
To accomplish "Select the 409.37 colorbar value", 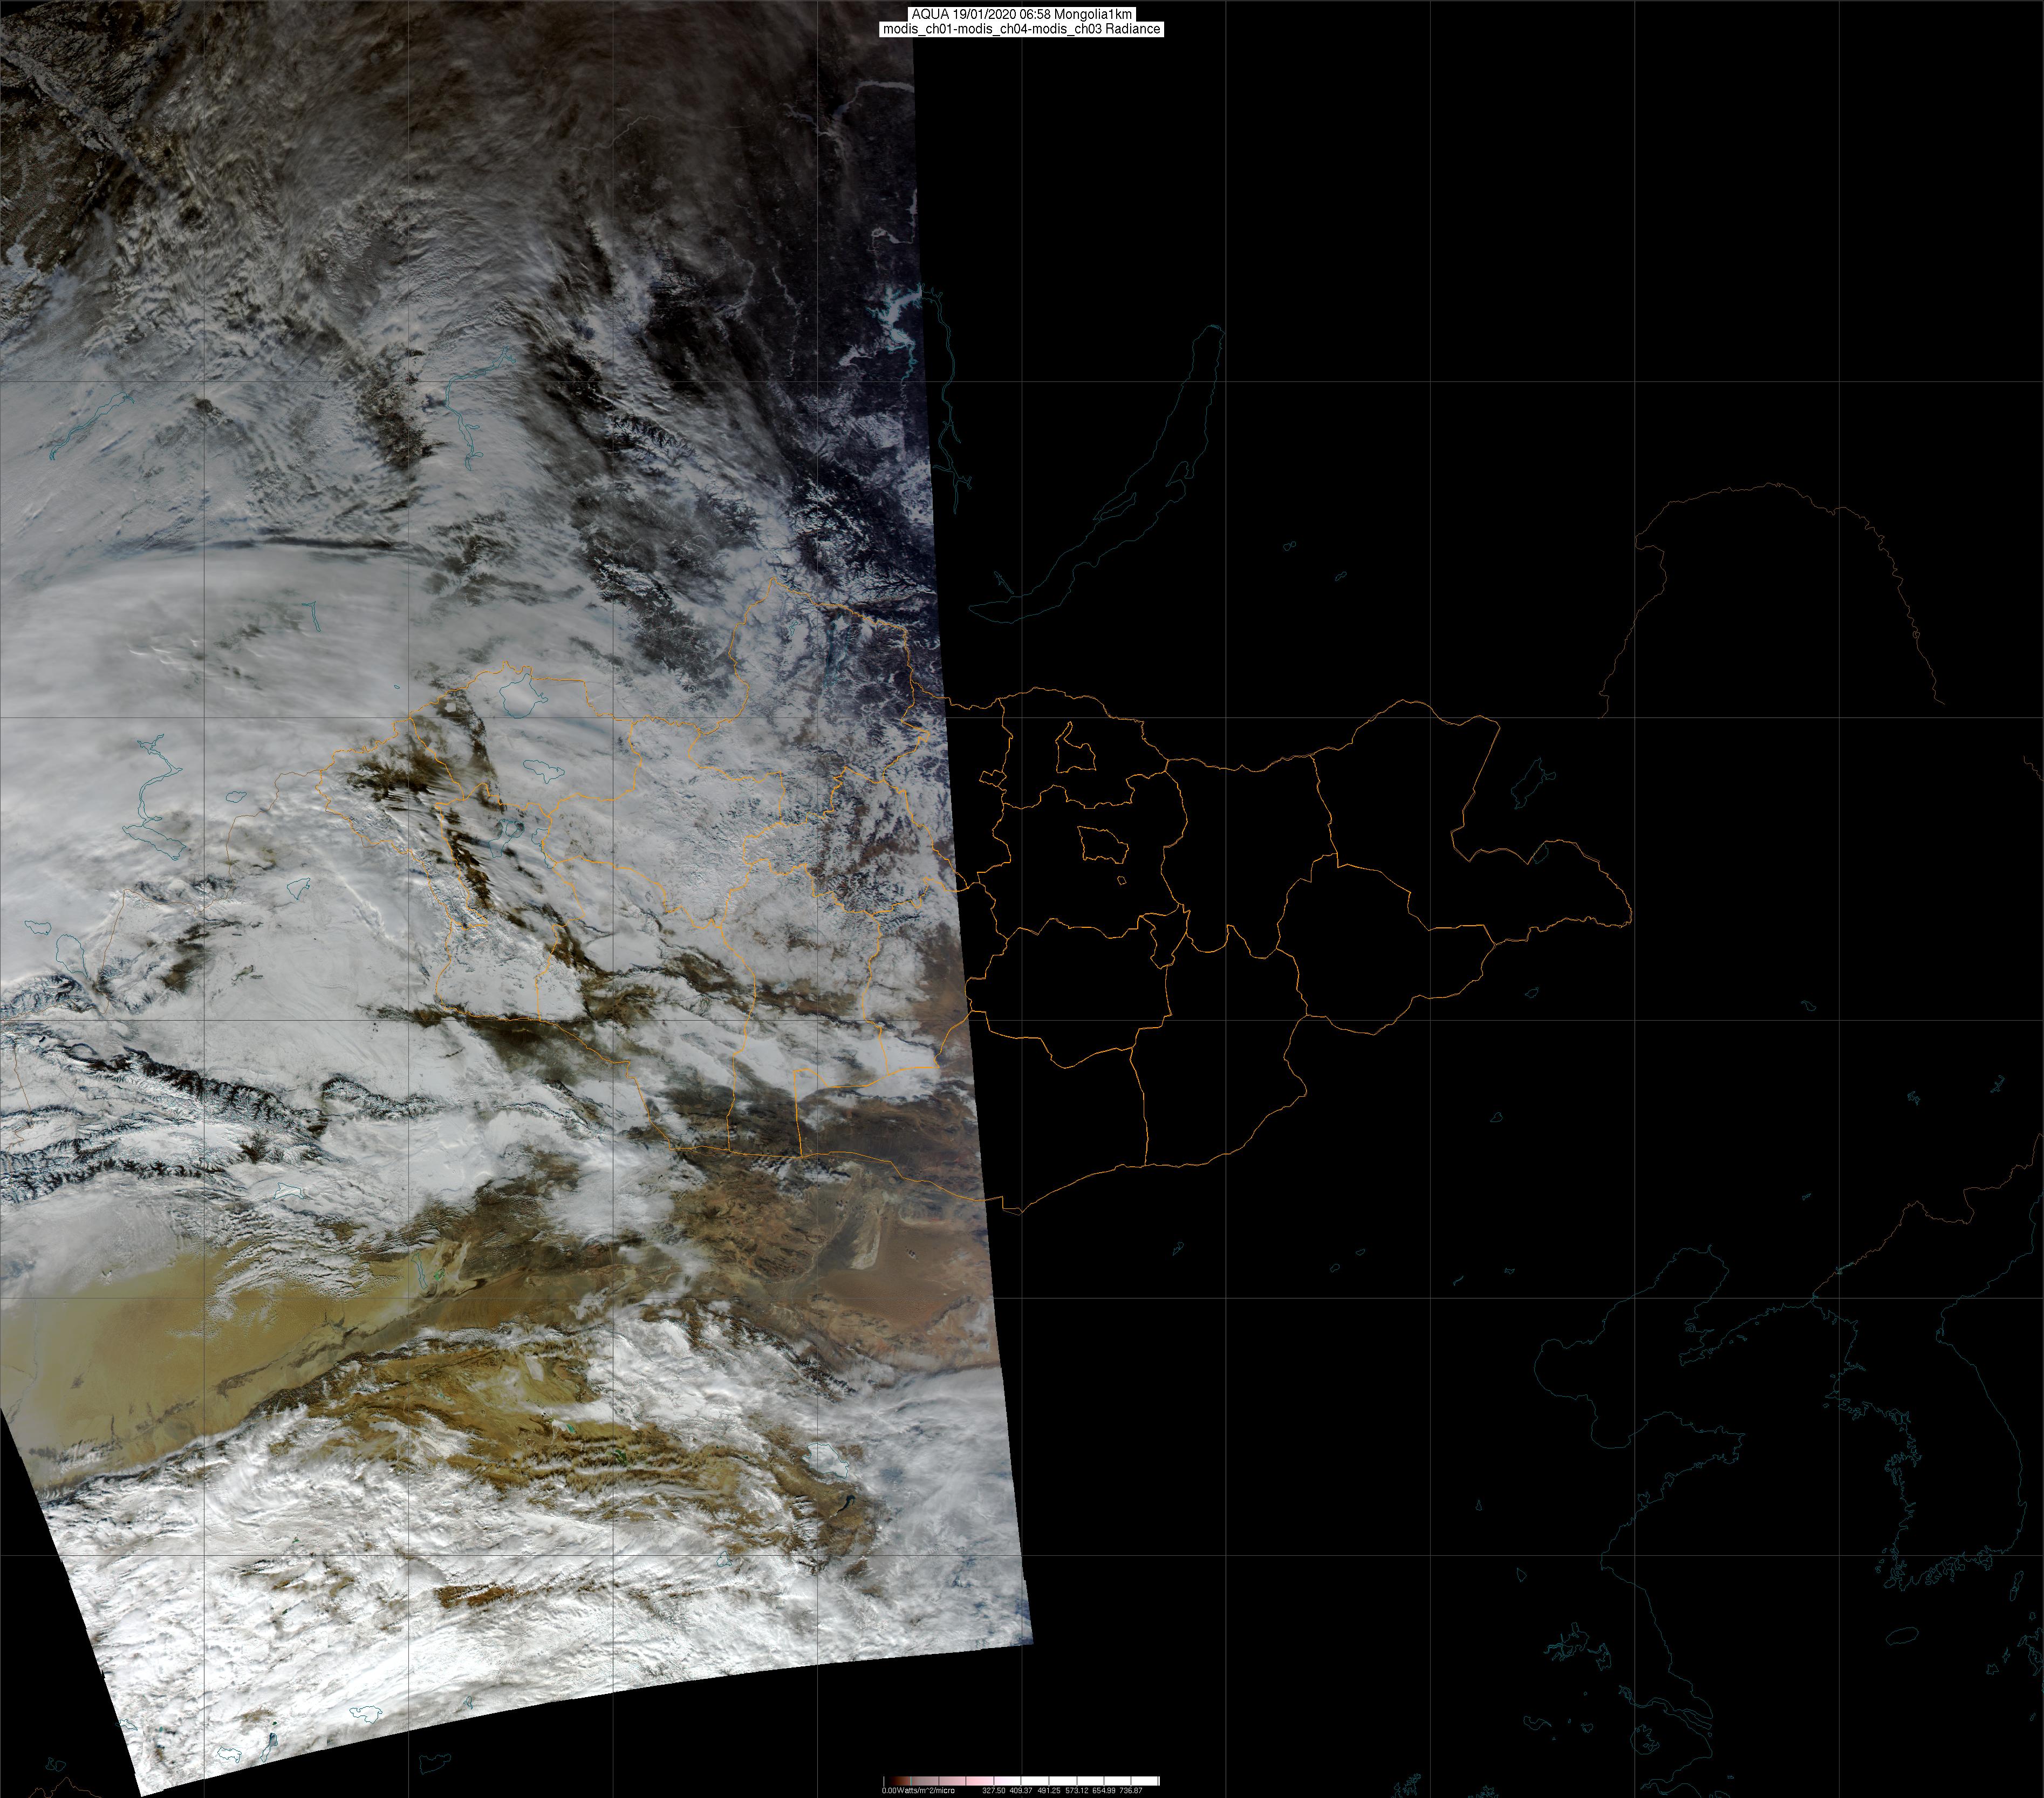I will (1021, 1790).
